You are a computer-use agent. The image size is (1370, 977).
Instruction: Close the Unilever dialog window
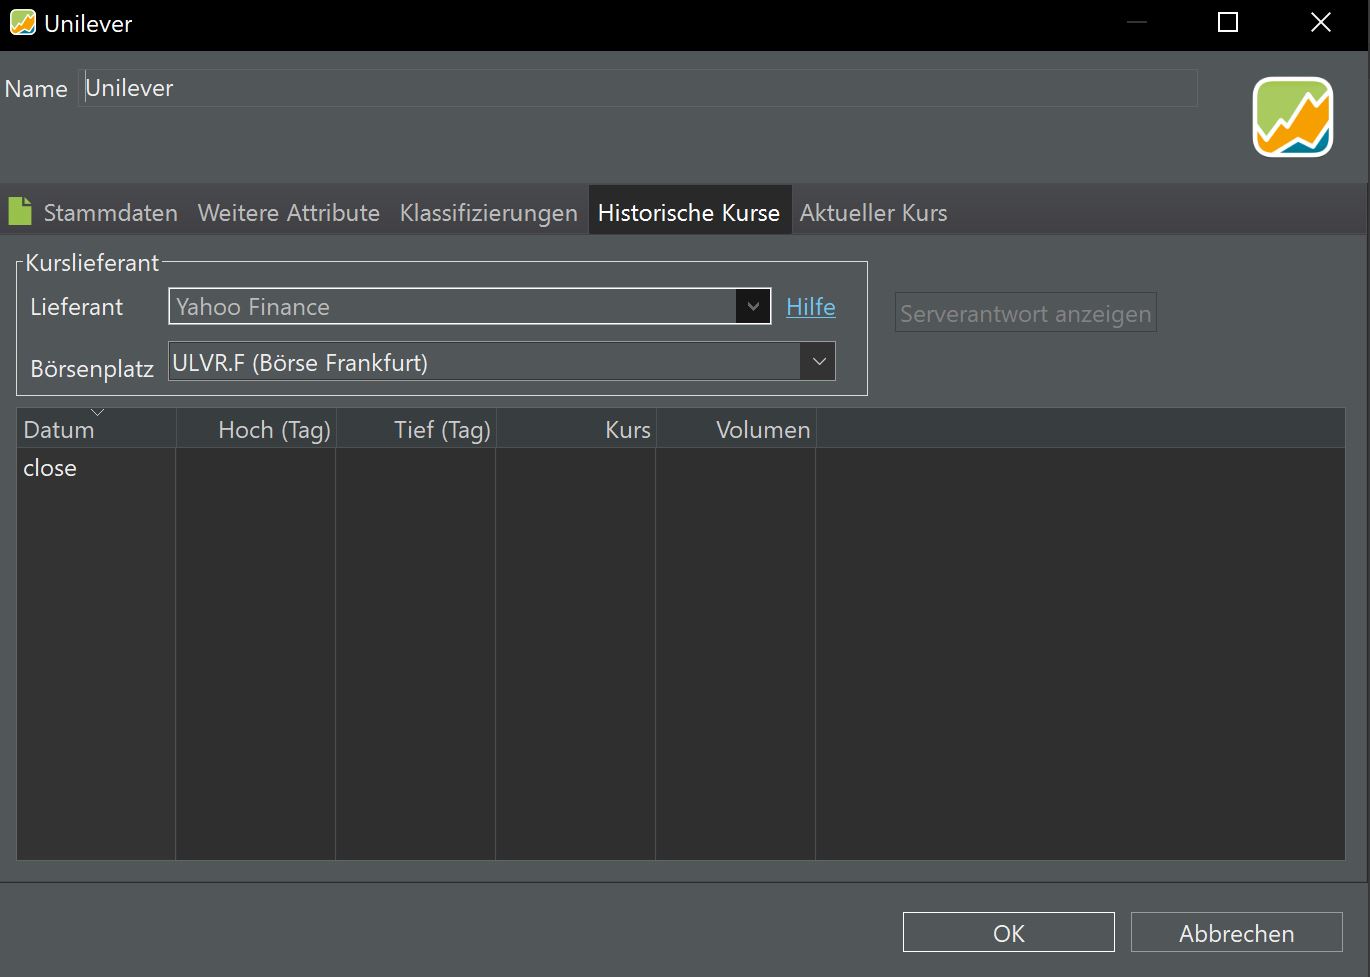point(1320,23)
